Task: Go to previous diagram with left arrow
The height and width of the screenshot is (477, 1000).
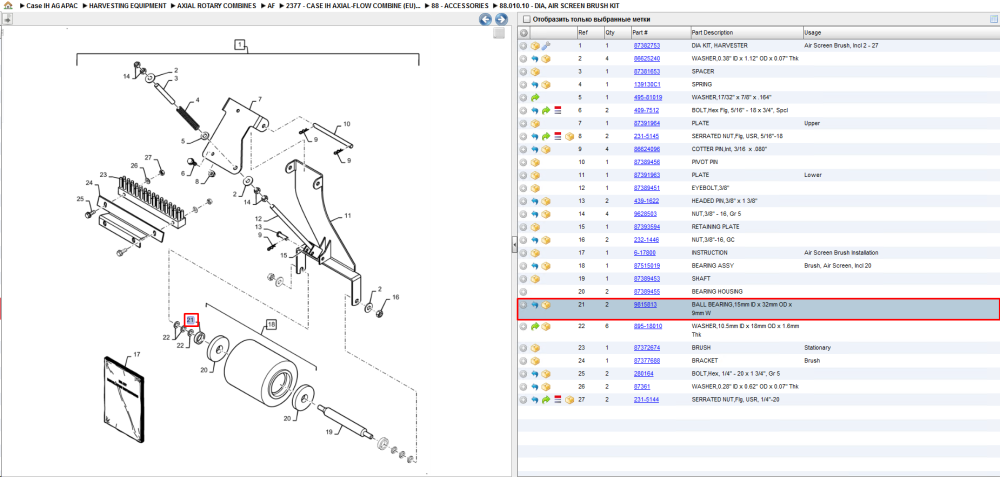Action: (x=485, y=19)
